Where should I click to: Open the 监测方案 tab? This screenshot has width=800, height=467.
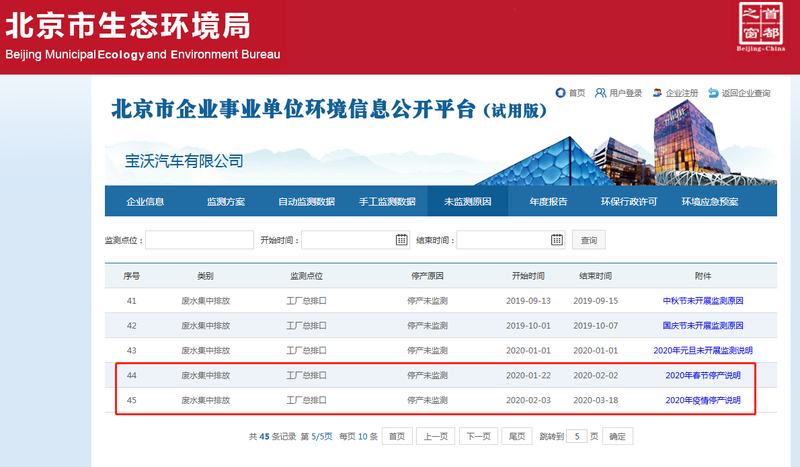click(225, 202)
